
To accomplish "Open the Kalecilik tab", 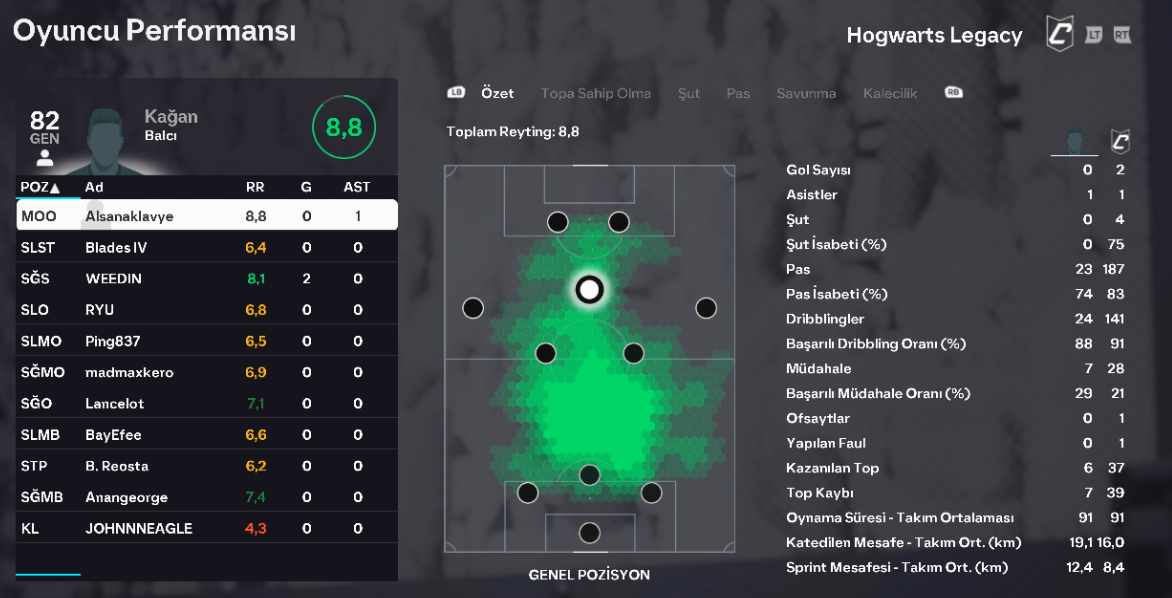I will point(890,93).
